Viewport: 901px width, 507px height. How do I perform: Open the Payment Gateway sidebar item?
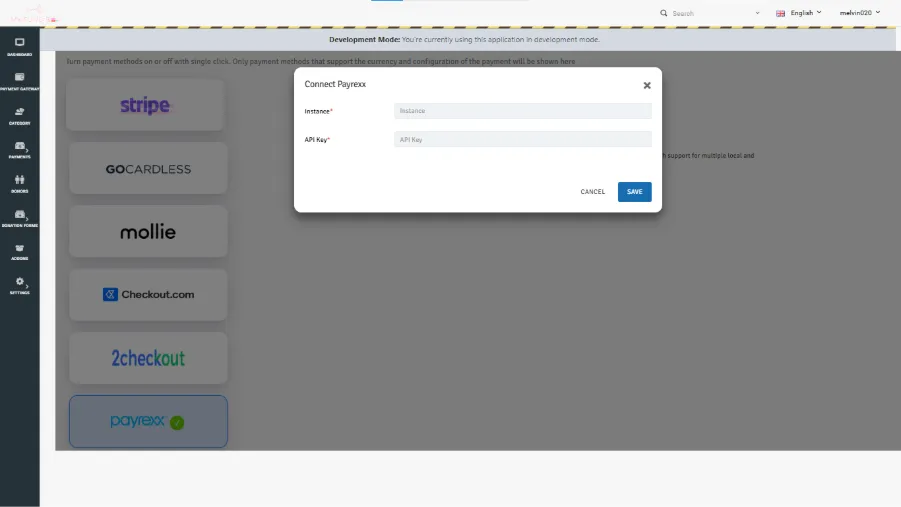[x=20, y=82]
